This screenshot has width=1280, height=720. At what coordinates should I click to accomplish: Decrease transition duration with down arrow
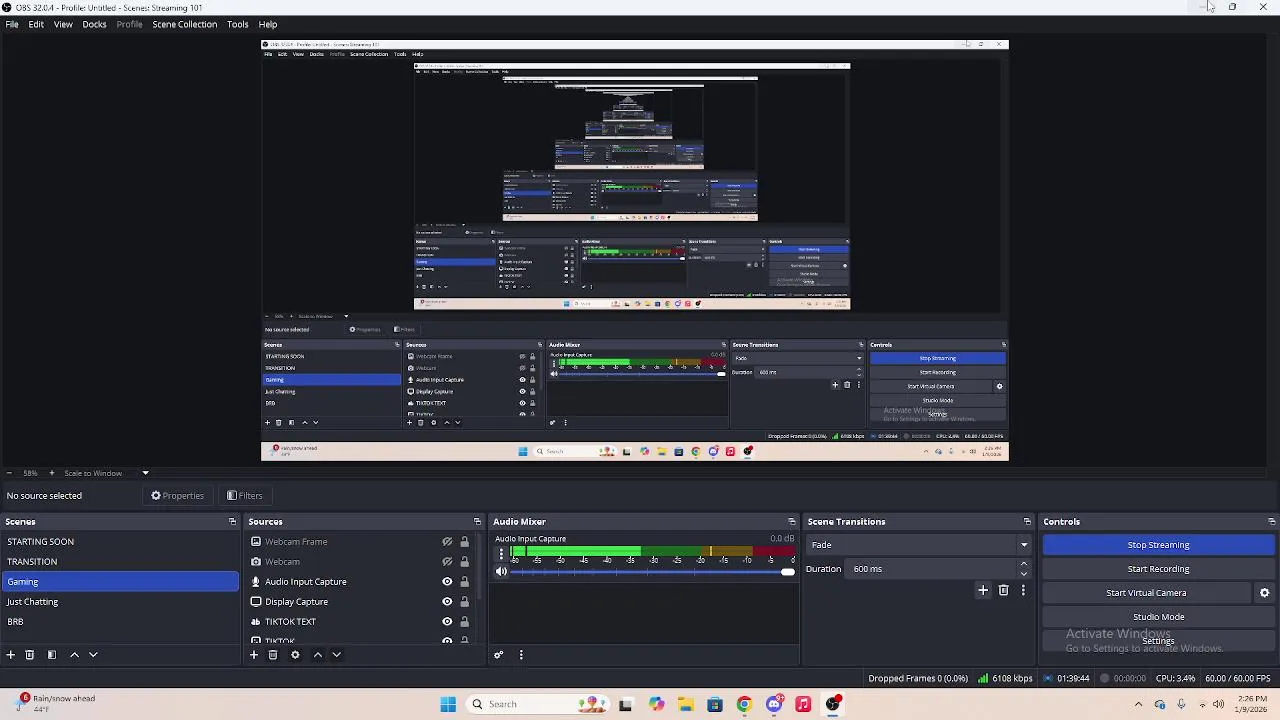[1023, 574]
